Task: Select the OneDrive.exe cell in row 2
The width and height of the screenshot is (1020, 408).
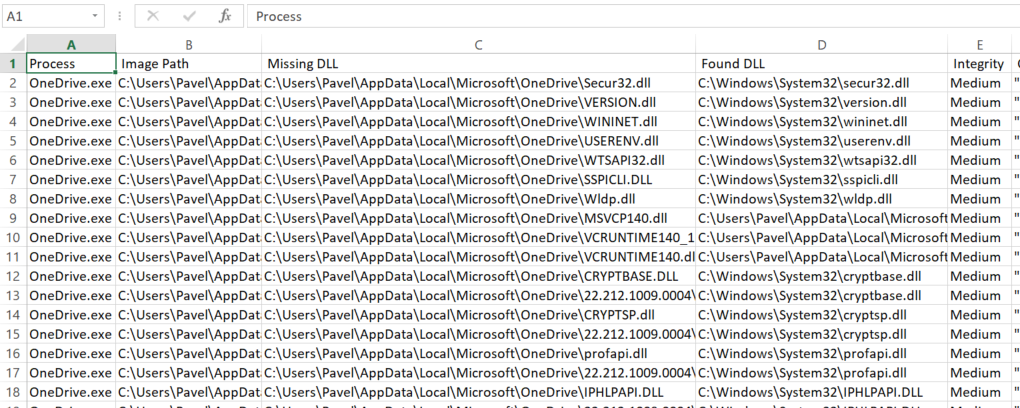Action: click(72, 83)
